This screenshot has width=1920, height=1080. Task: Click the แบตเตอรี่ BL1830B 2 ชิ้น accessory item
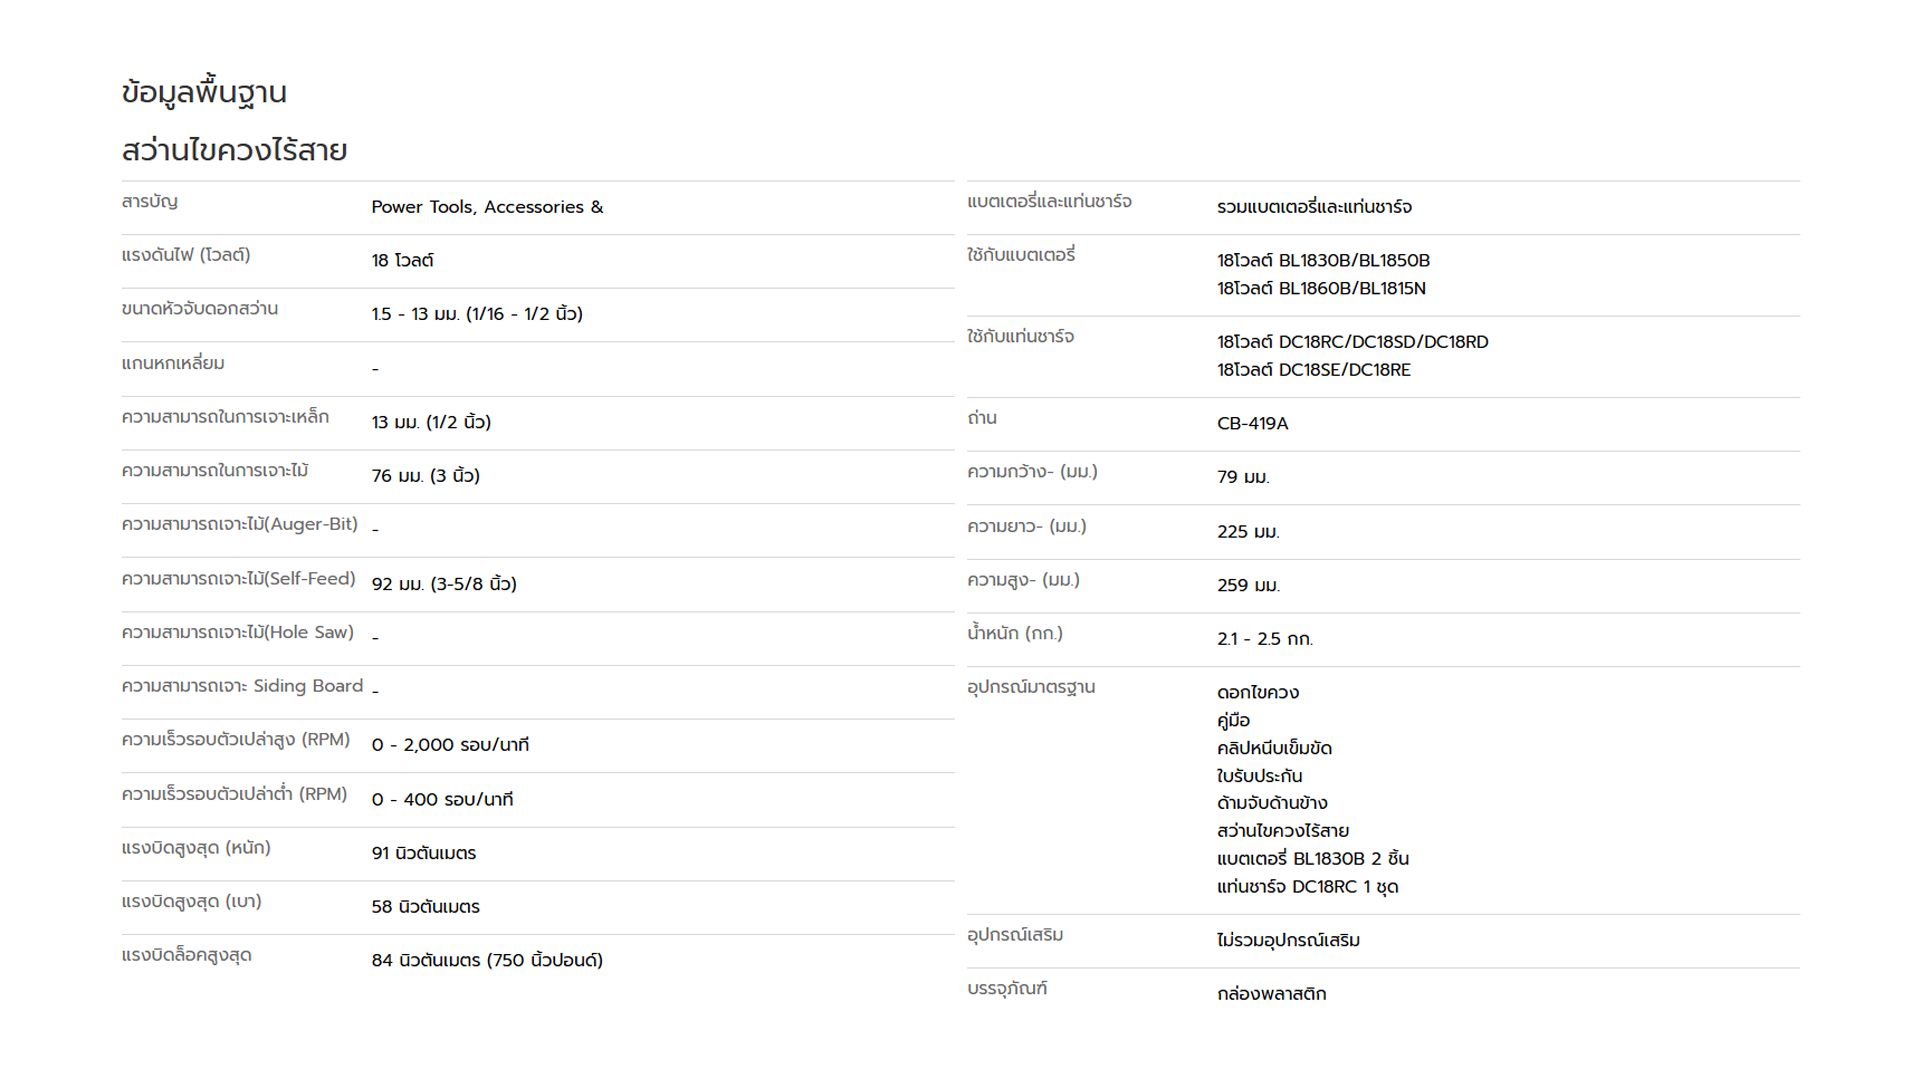[1312, 859]
